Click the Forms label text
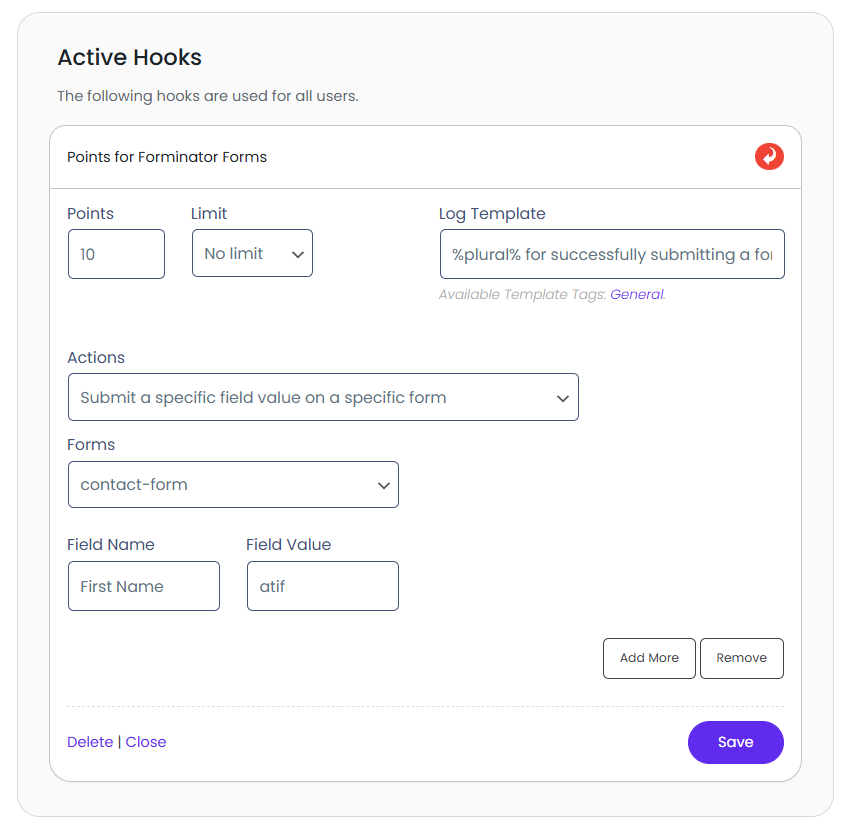Viewport: 857px width, 829px height. coord(91,445)
